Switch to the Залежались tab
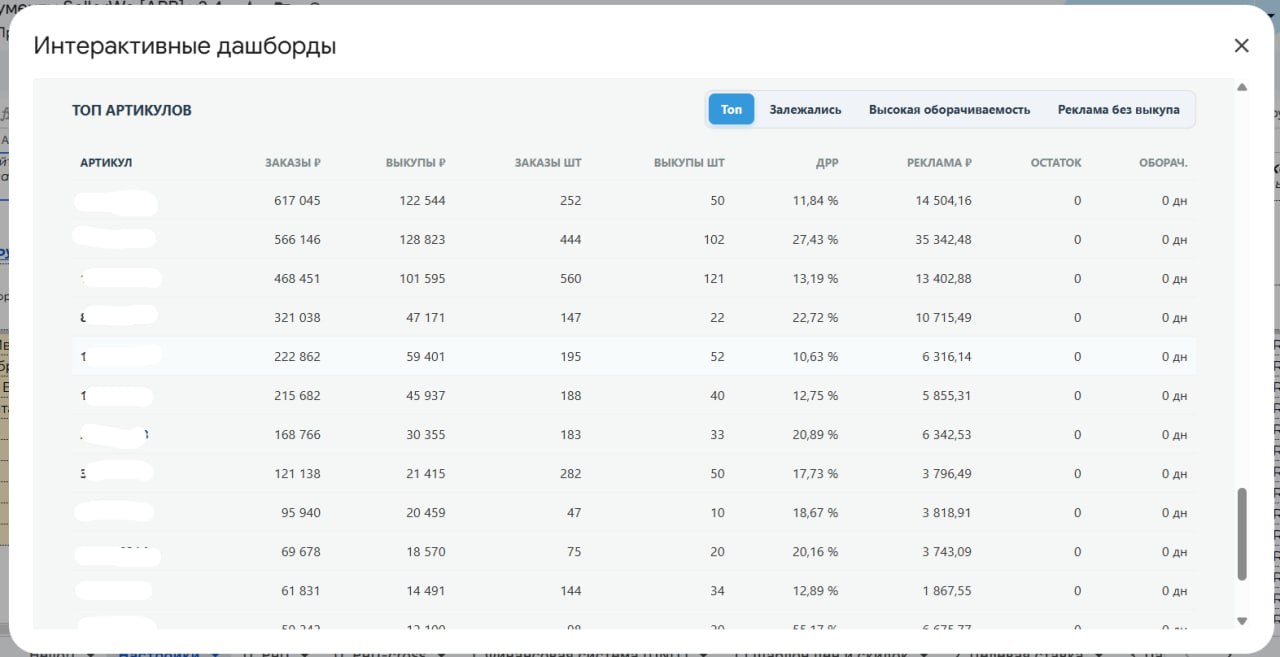Image resolution: width=1280 pixels, height=657 pixels. pyautogui.click(x=805, y=110)
